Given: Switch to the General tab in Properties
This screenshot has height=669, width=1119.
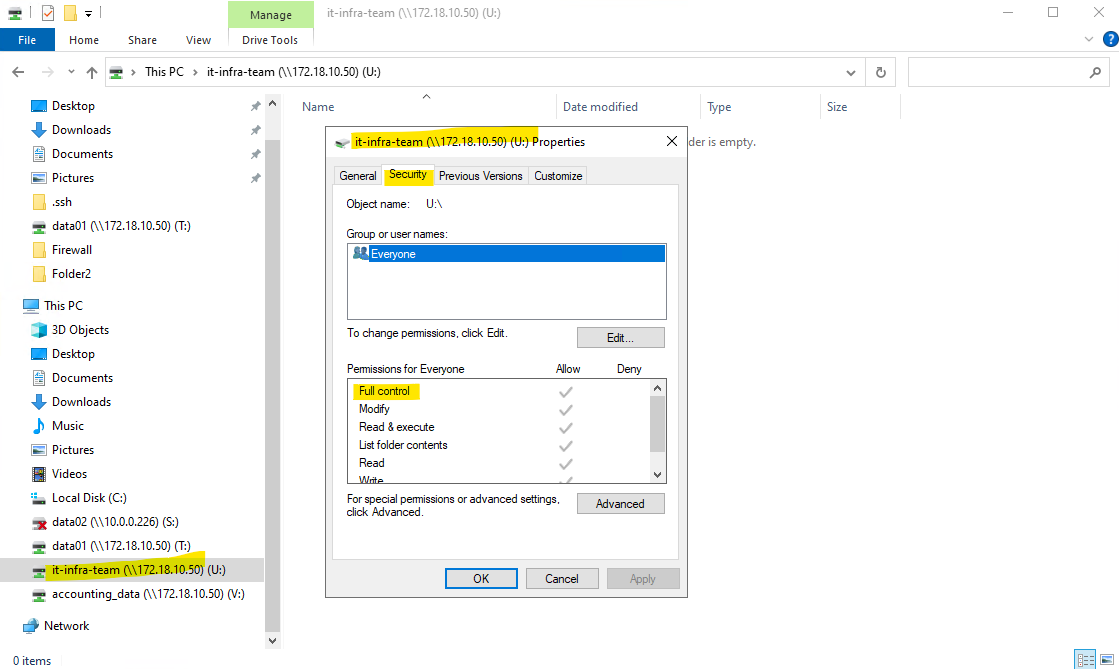Looking at the screenshot, I should 358,176.
